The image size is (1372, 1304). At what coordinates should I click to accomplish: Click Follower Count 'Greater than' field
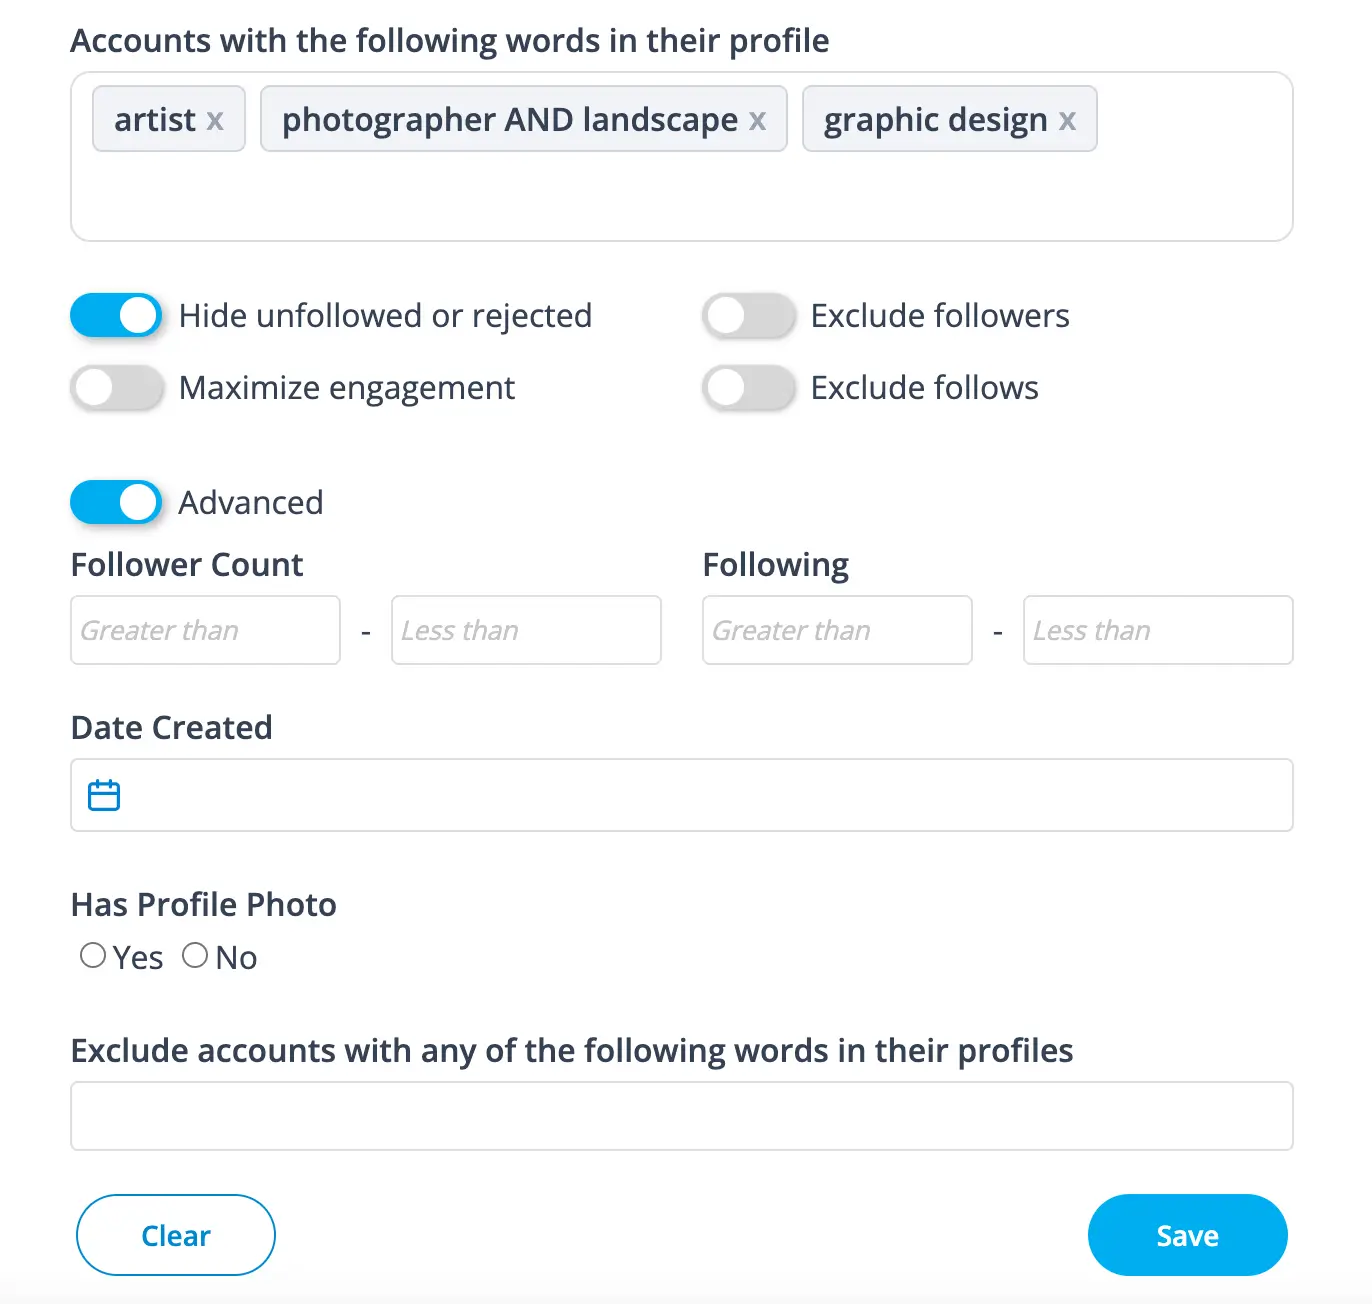click(205, 630)
